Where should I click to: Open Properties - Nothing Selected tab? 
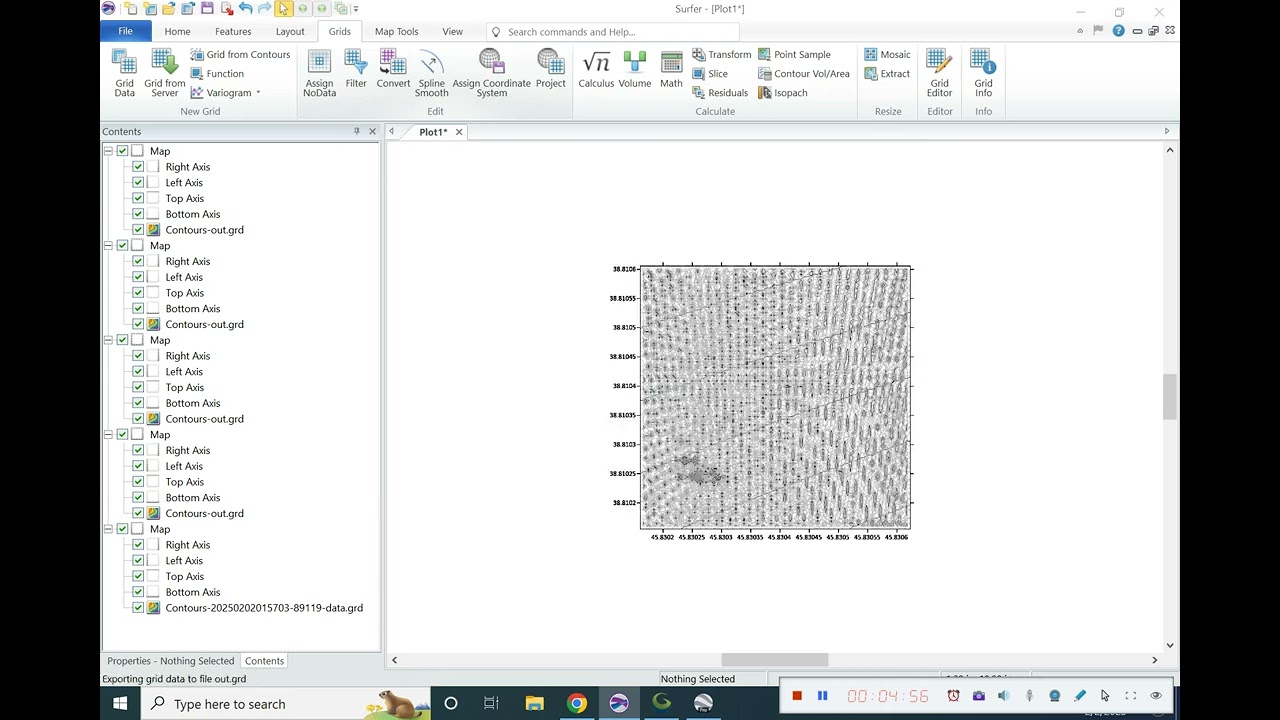tap(170, 661)
